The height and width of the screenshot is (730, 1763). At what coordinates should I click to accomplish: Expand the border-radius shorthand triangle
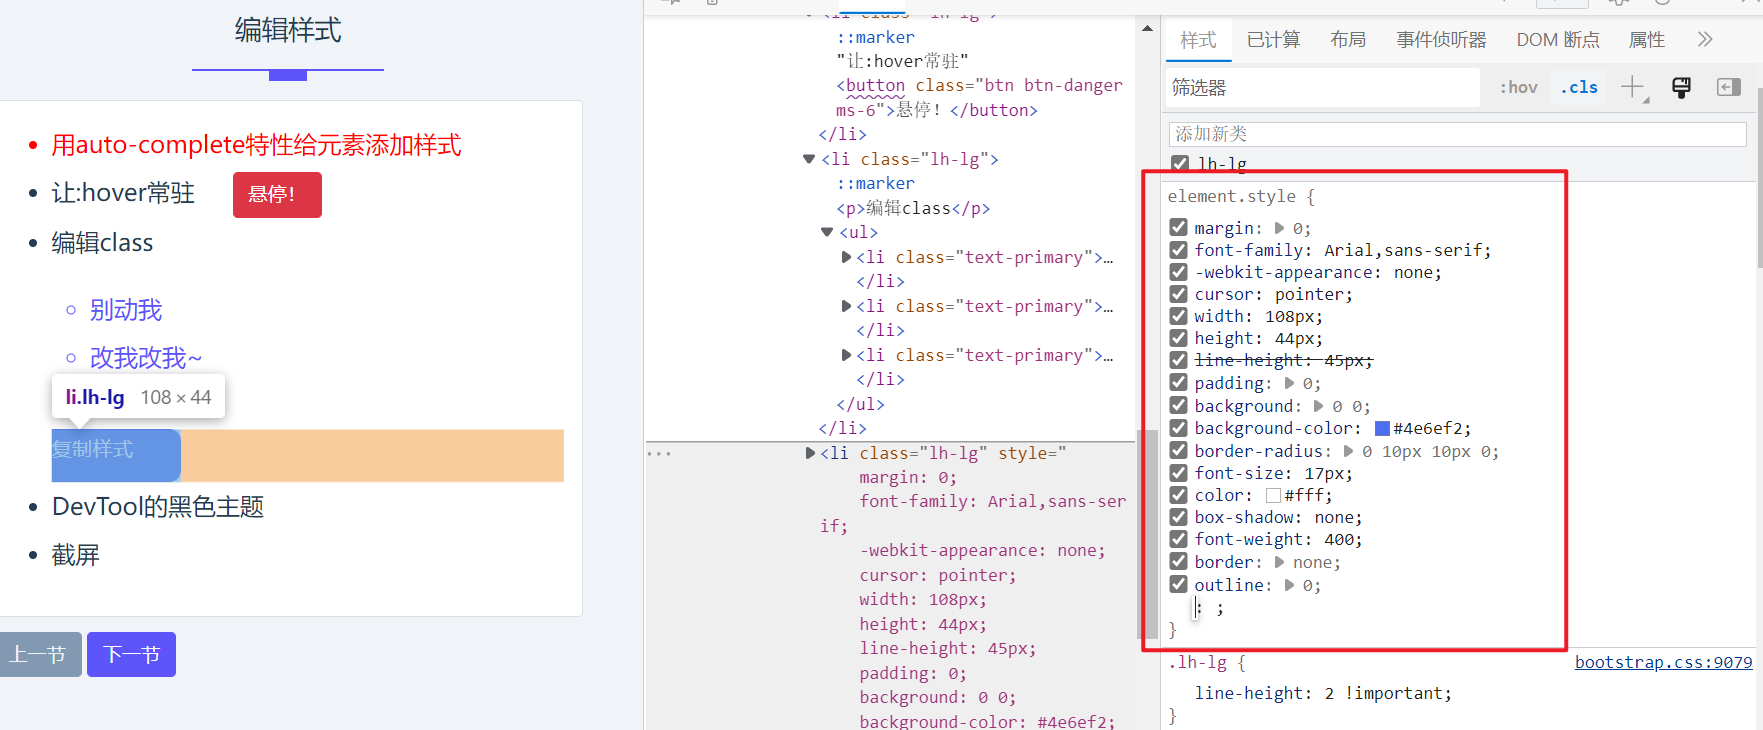pos(1348,451)
